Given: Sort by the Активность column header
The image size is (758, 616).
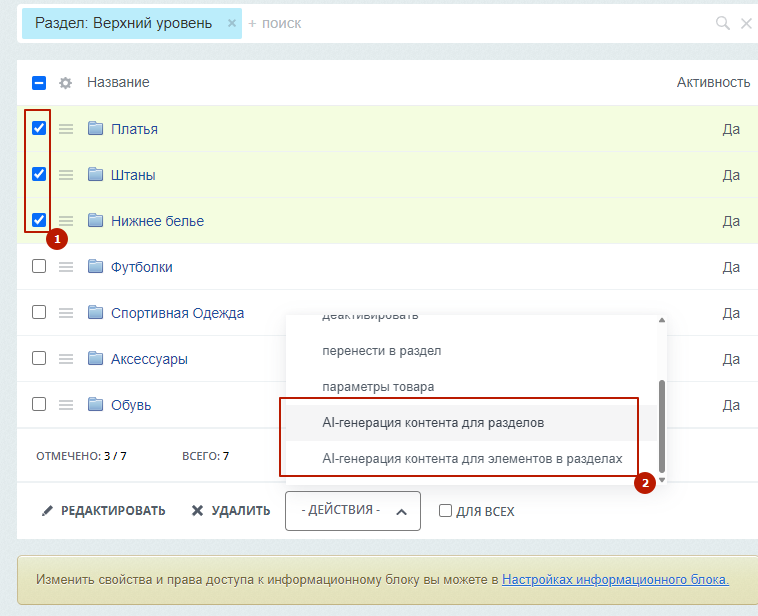Looking at the screenshot, I should [714, 82].
